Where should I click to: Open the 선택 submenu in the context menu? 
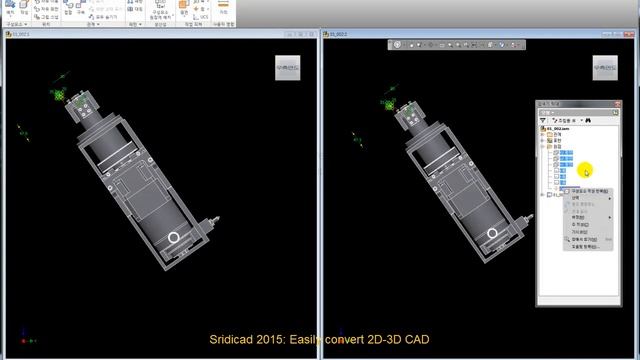click(588, 198)
